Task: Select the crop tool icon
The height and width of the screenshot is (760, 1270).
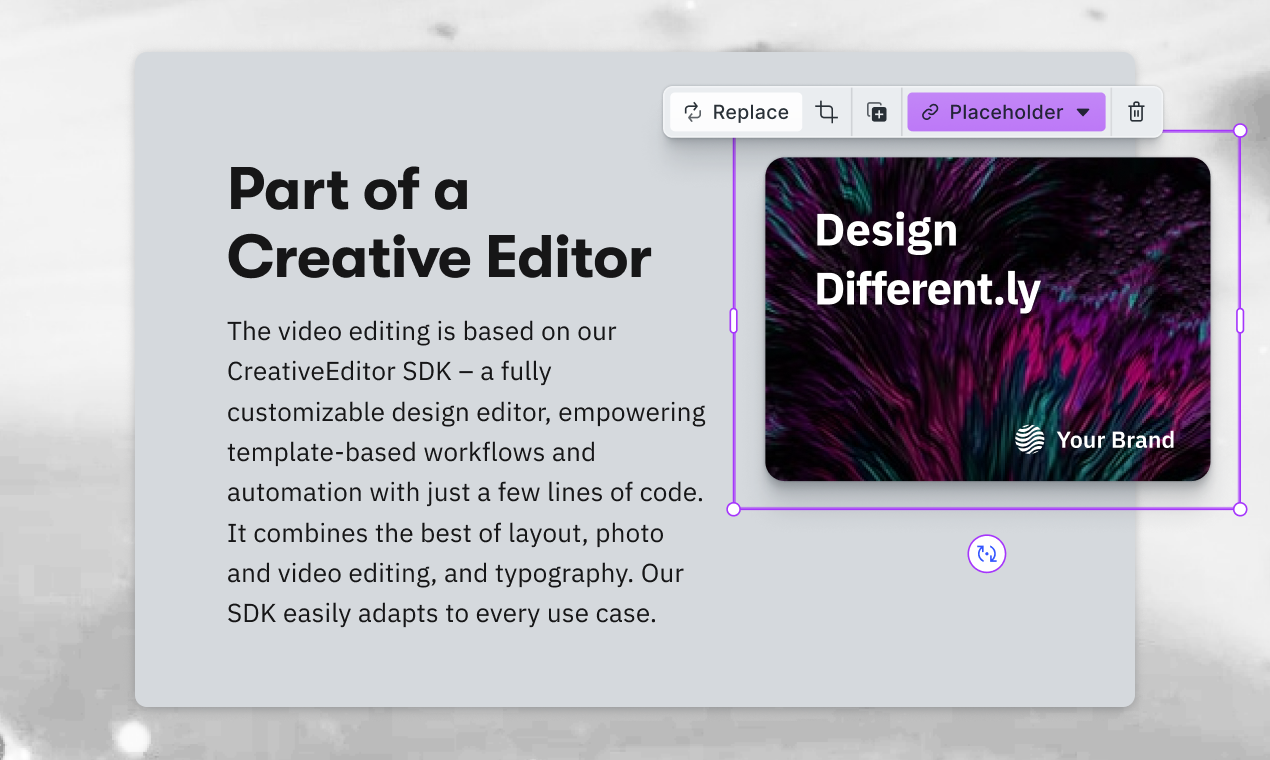Action: pos(826,112)
